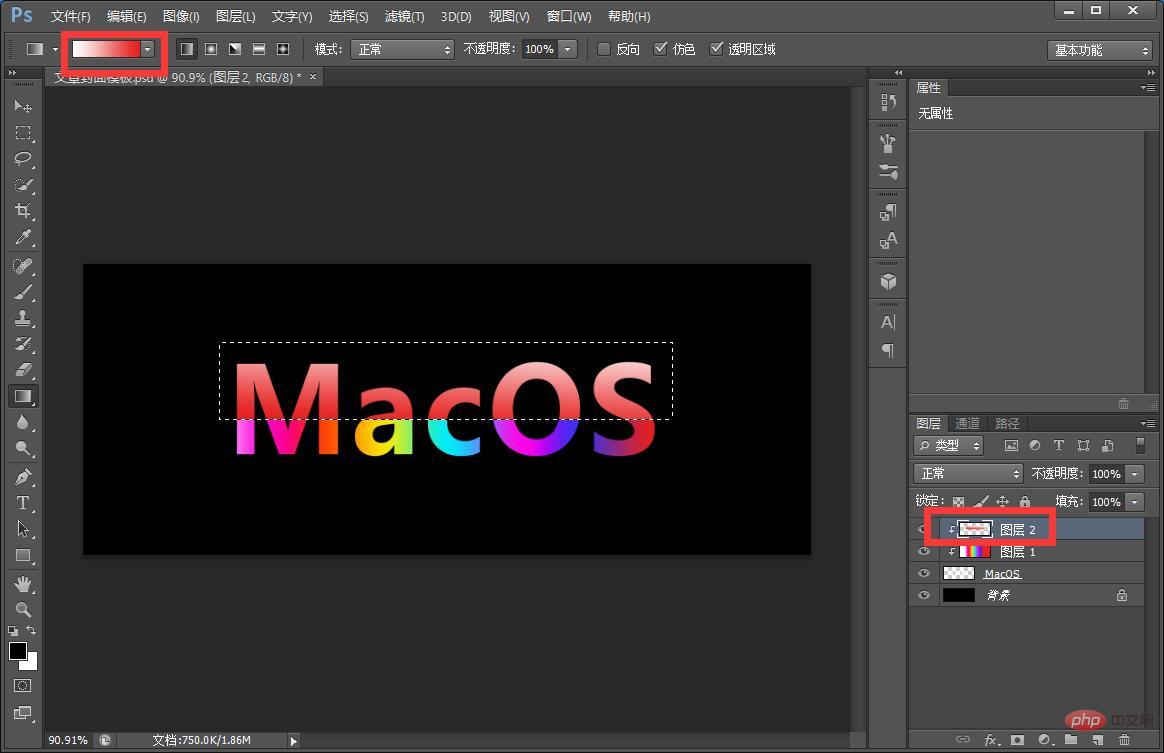Click the gradient preview swatch
This screenshot has width=1164, height=753.
[105, 49]
